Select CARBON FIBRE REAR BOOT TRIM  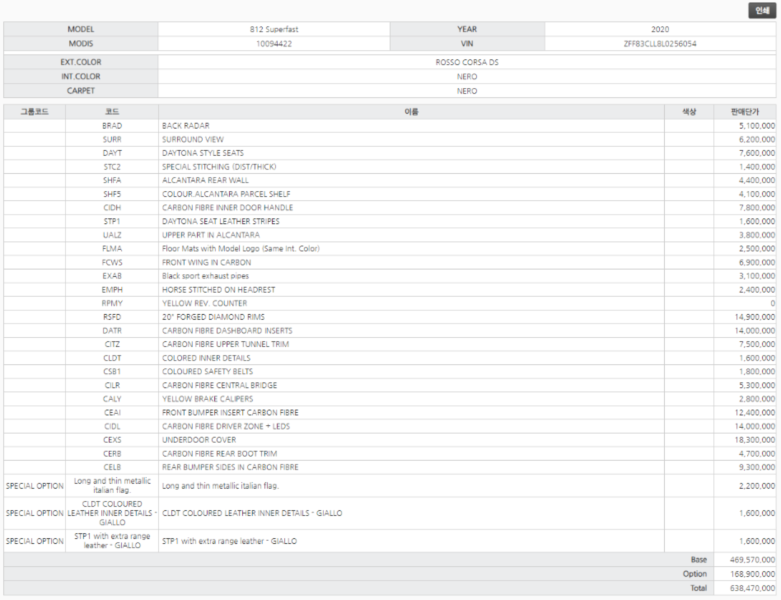[x=220, y=454]
